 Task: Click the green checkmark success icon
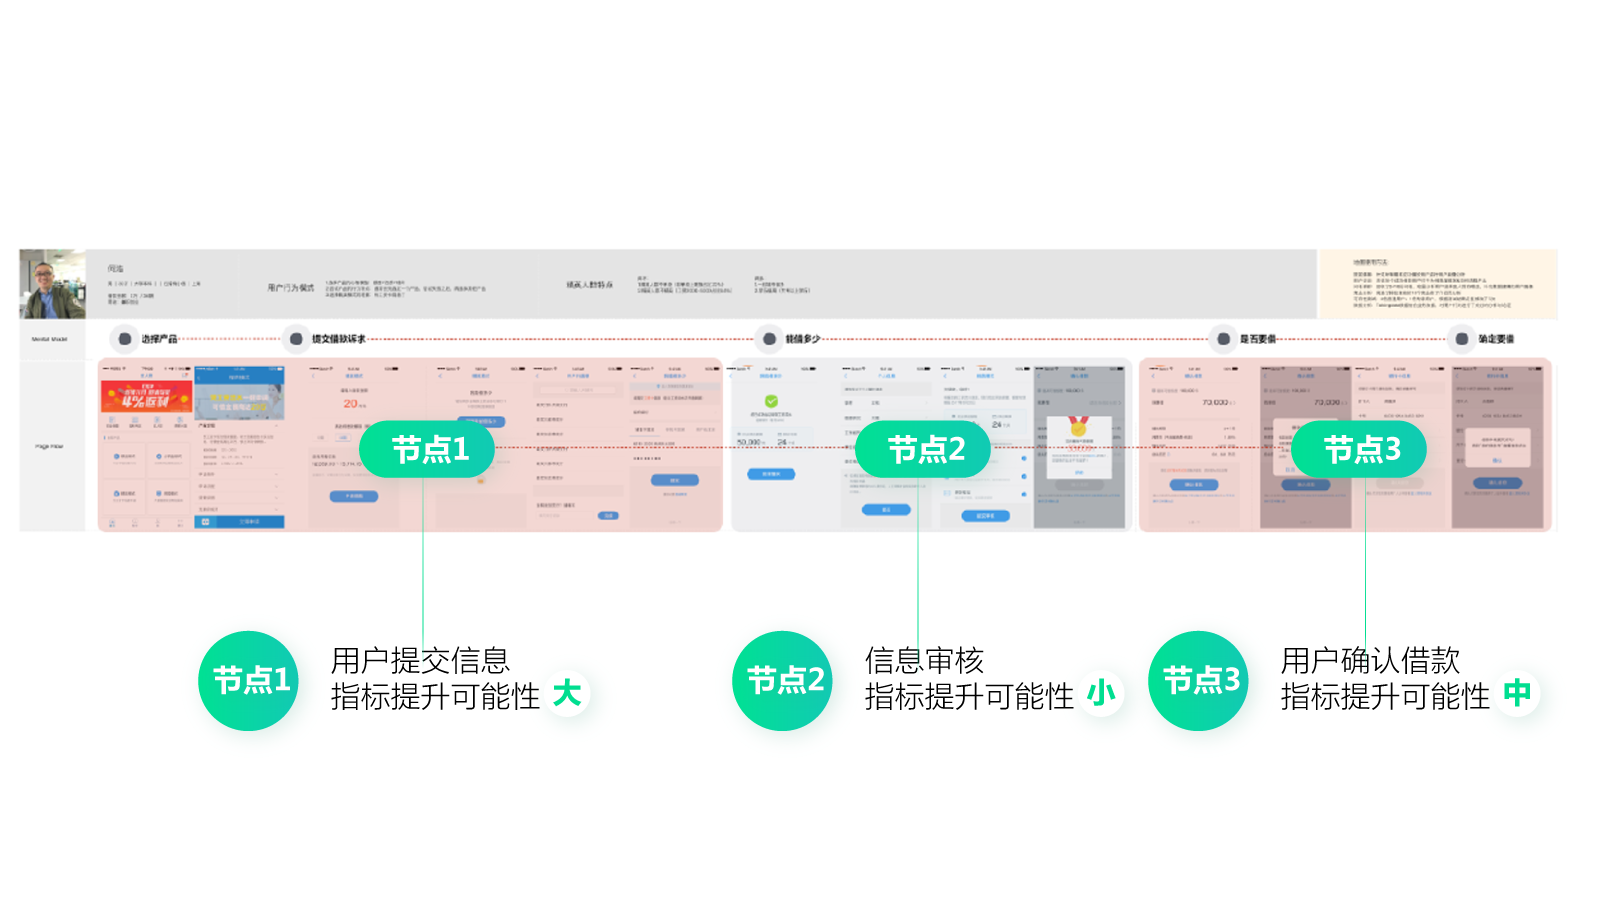point(771,401)
